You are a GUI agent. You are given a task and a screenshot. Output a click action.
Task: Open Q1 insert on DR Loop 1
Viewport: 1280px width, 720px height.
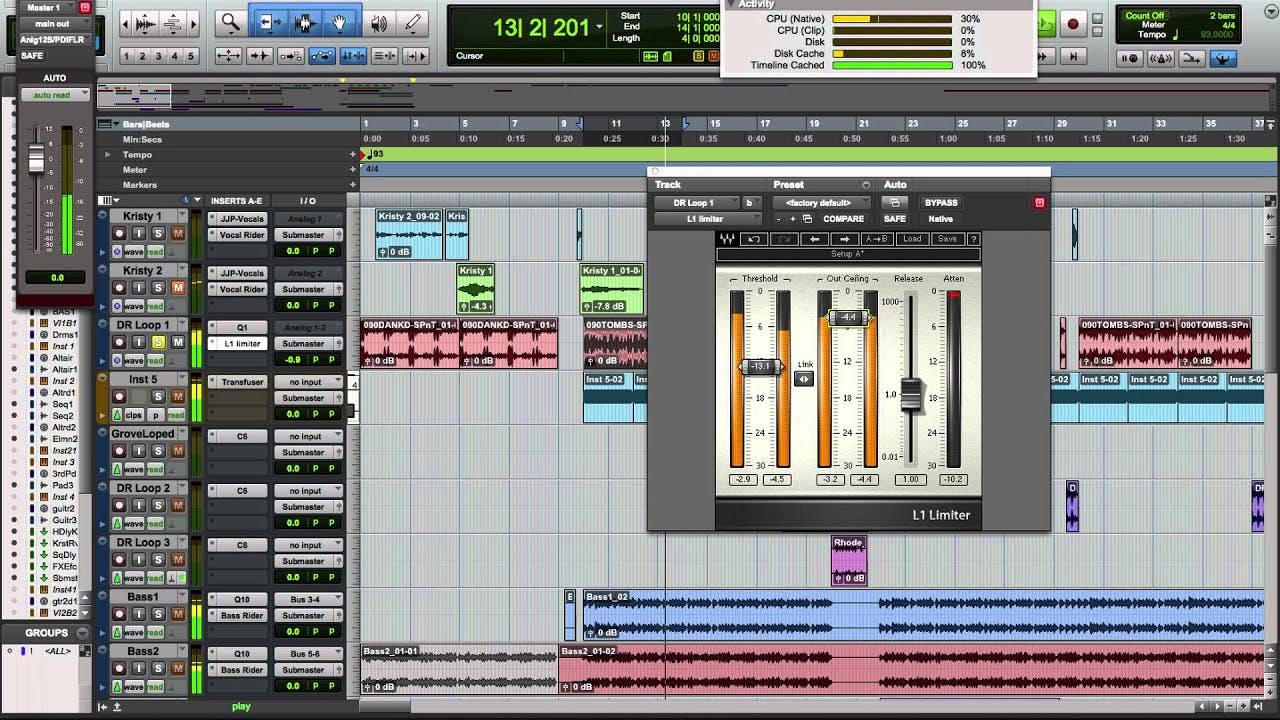(236, 327)
